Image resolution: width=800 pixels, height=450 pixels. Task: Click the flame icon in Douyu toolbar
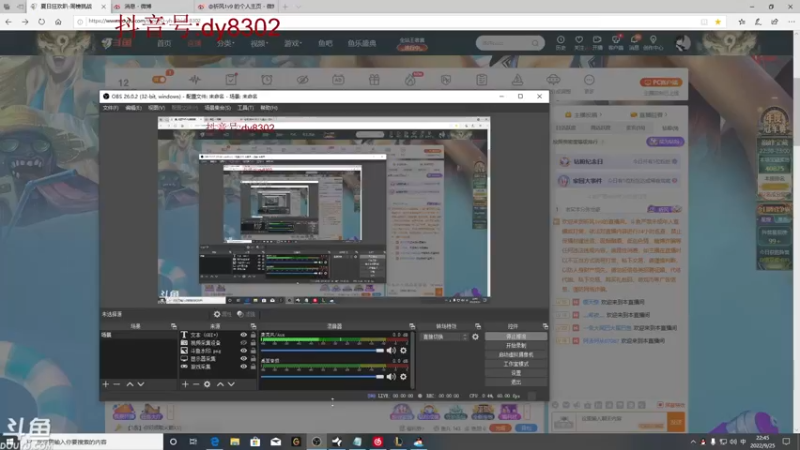[411, 80]
